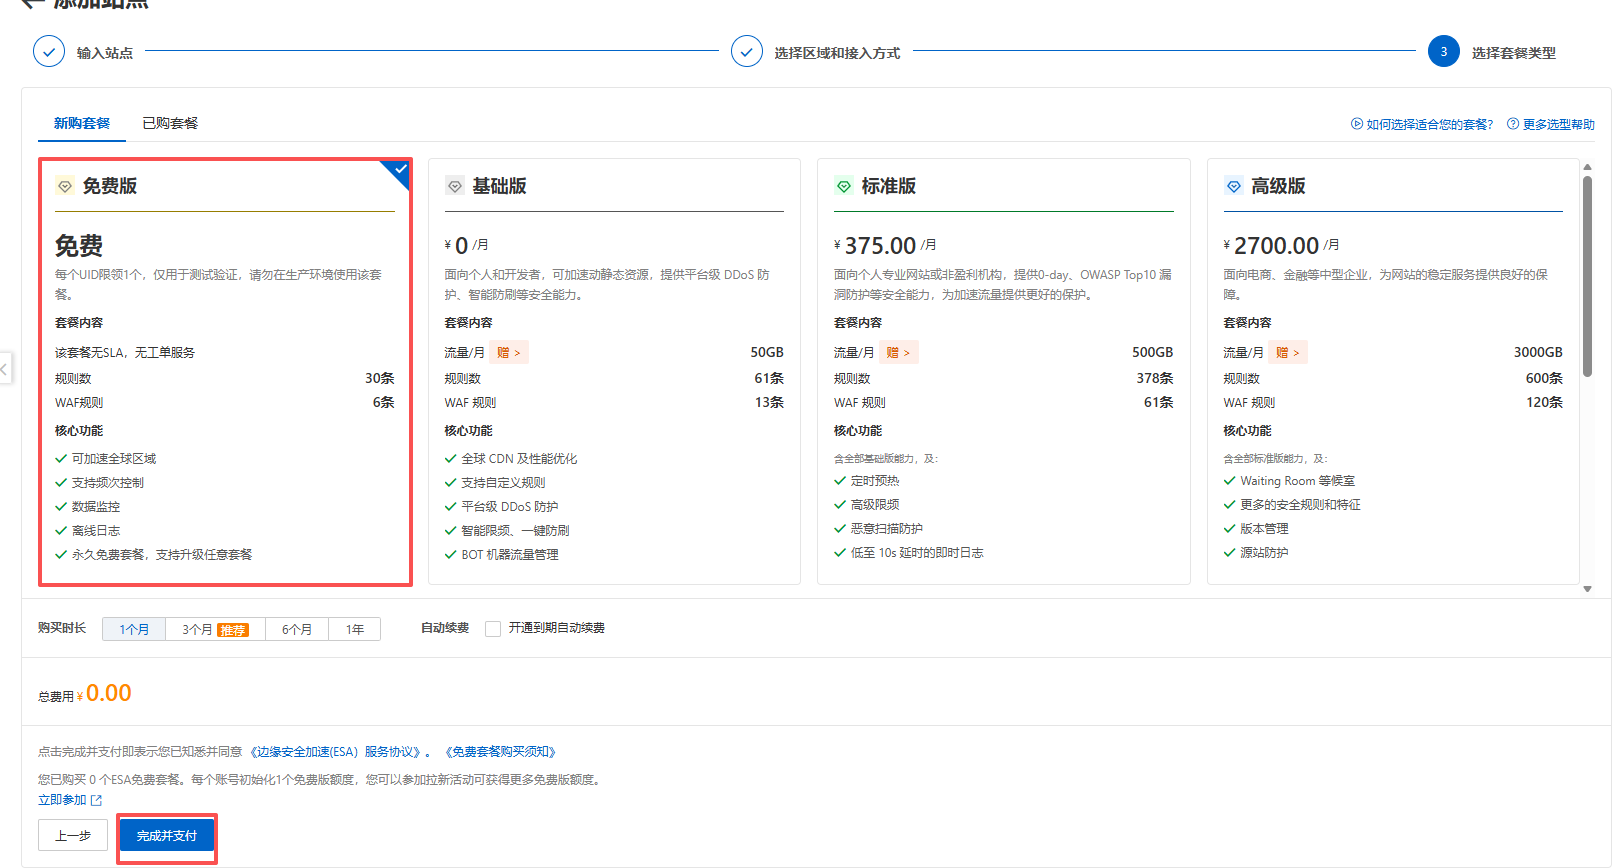The image size is (1613, 868).
Task: Click 恶意扫描防护 feature in 标准版
Action: point(887,529)
